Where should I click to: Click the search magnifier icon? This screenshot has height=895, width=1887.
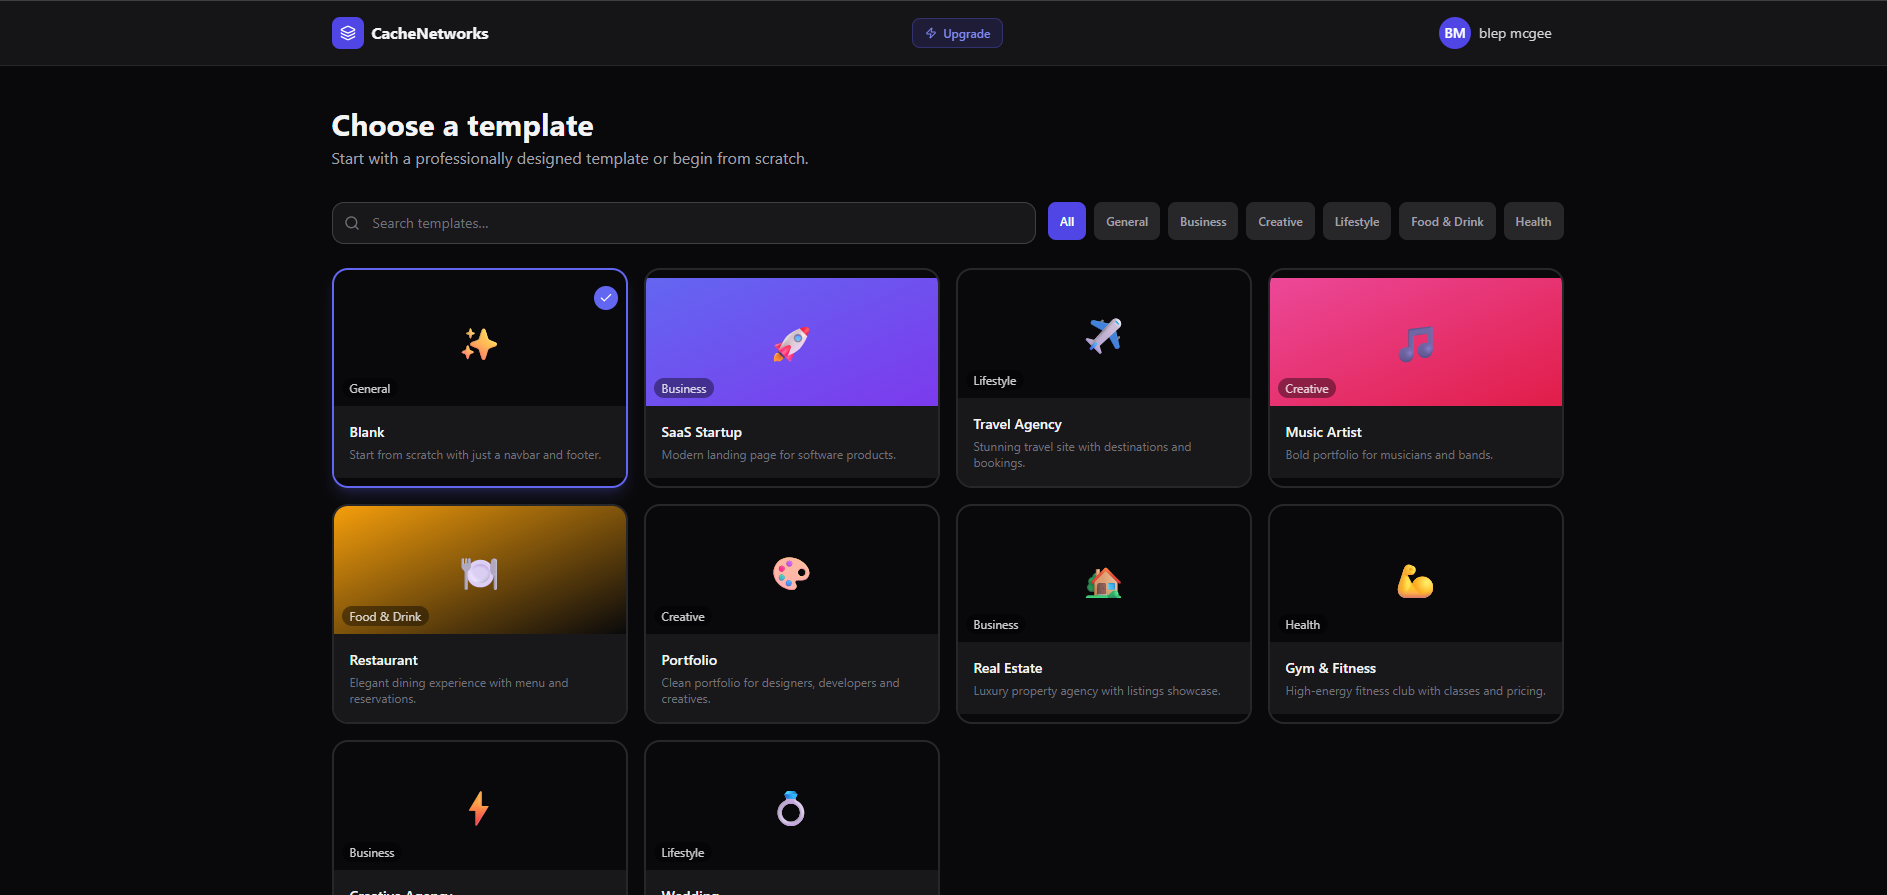tap(352, 223)
